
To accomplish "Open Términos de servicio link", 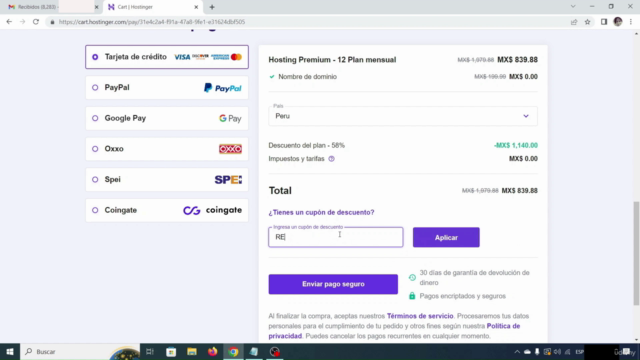I will [420, 316].
